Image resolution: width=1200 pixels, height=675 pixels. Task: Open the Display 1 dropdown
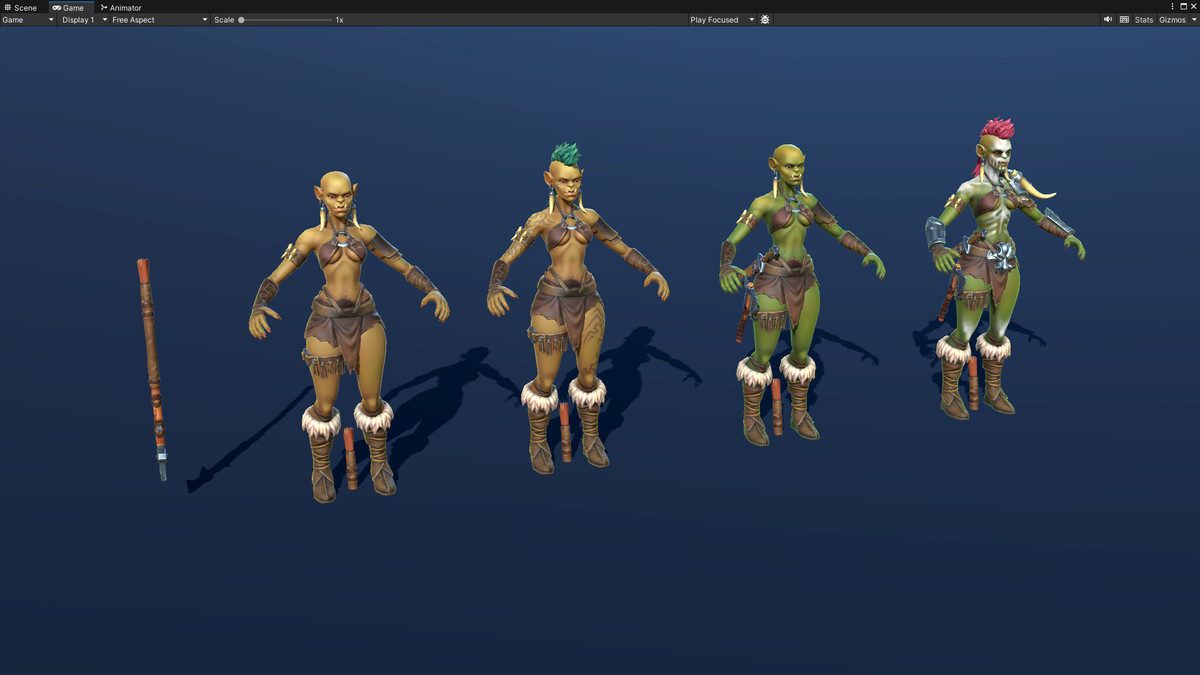tap(79, 19)
